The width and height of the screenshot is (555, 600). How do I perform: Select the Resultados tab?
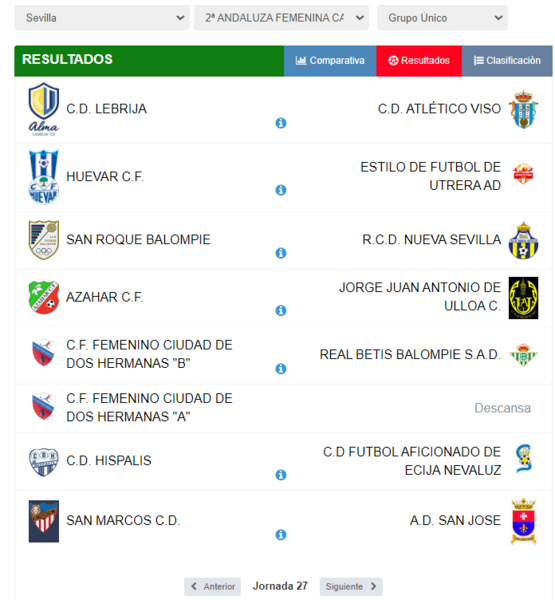click(419, 60)
